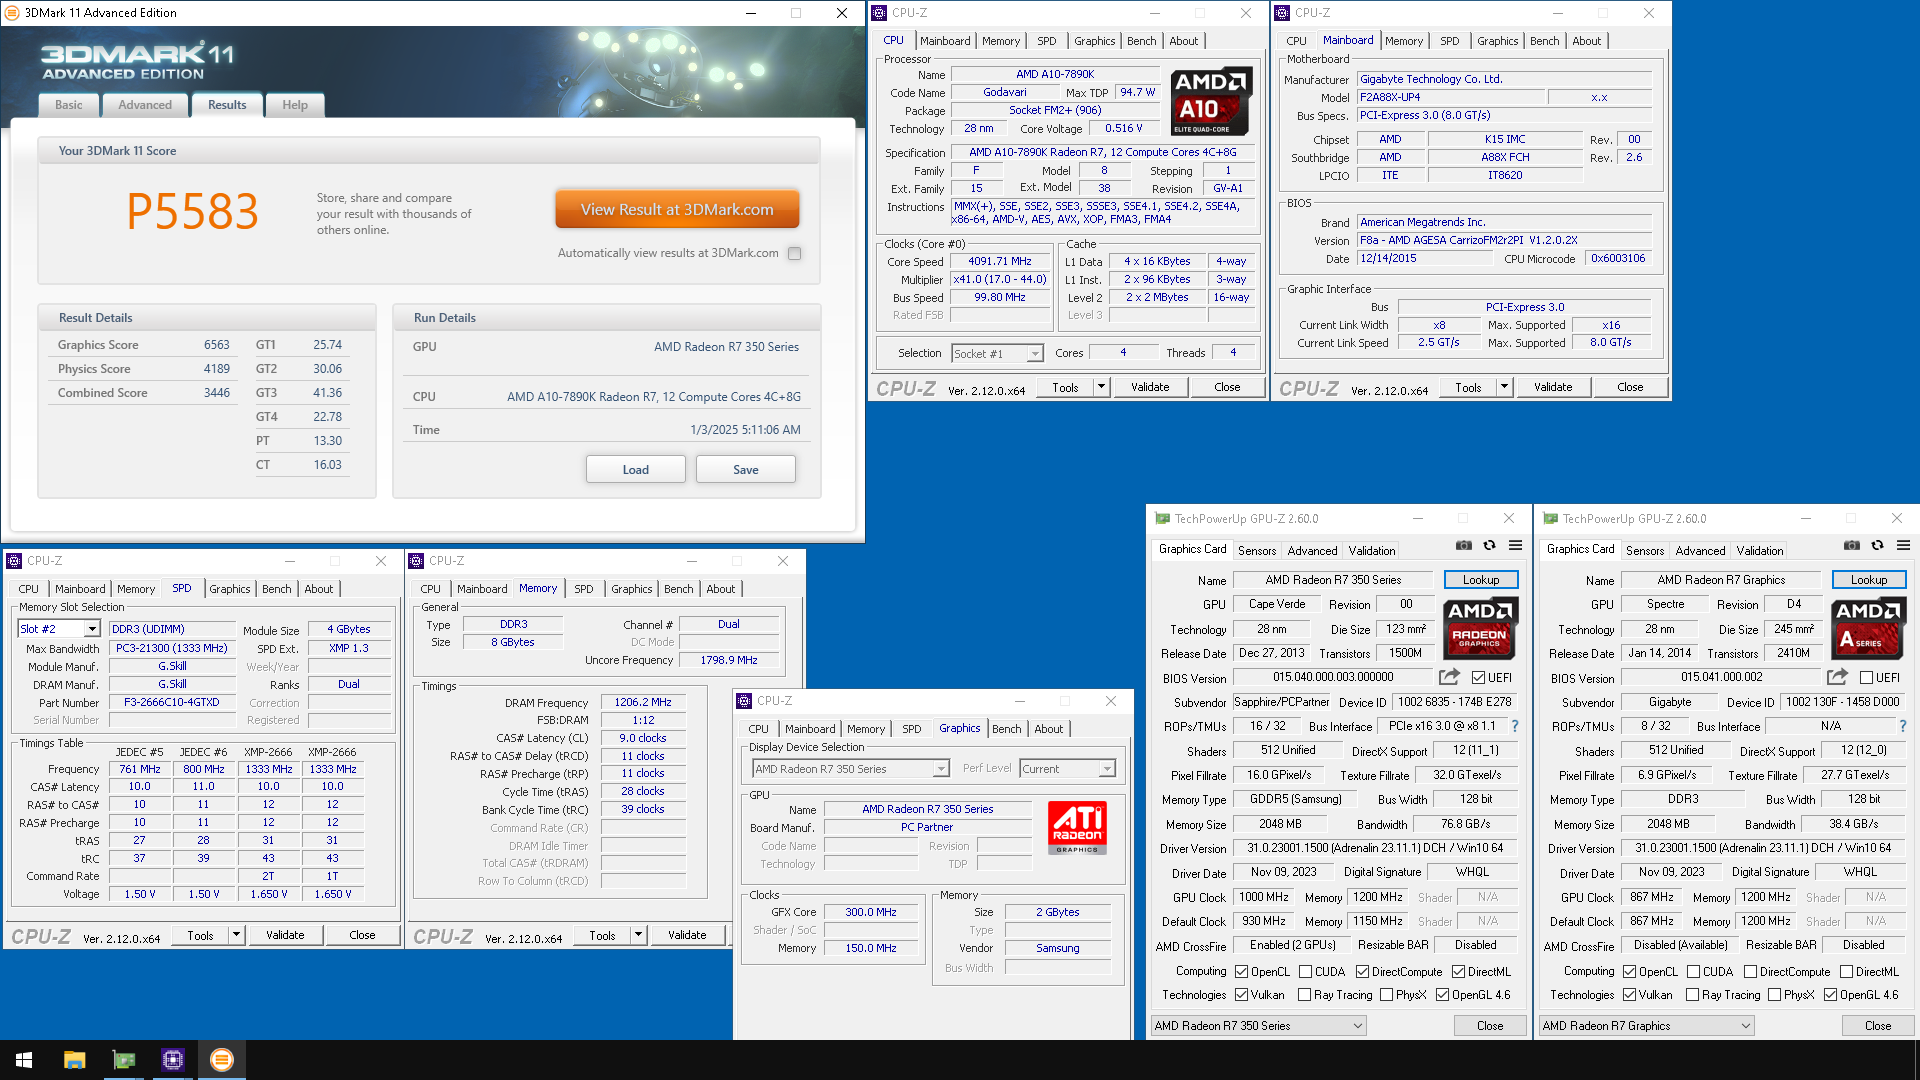This screenshot has width=1920, height=1080.
Task: Toggle Vulkan checkbox in R7 Graphics GPU-Z
Action: tap(1629, 994)
